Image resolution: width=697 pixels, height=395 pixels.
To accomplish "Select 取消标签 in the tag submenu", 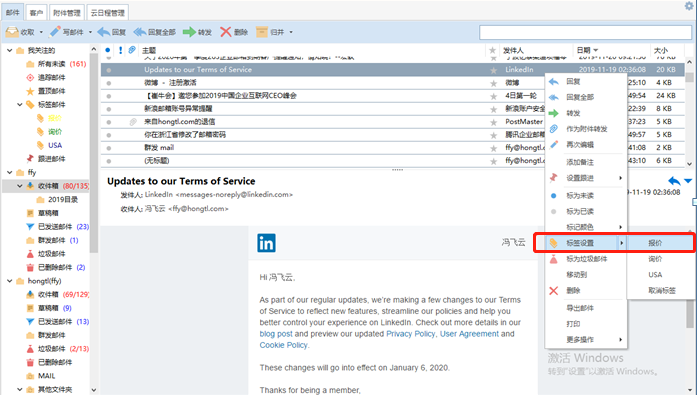I will [x=660, y=291].
